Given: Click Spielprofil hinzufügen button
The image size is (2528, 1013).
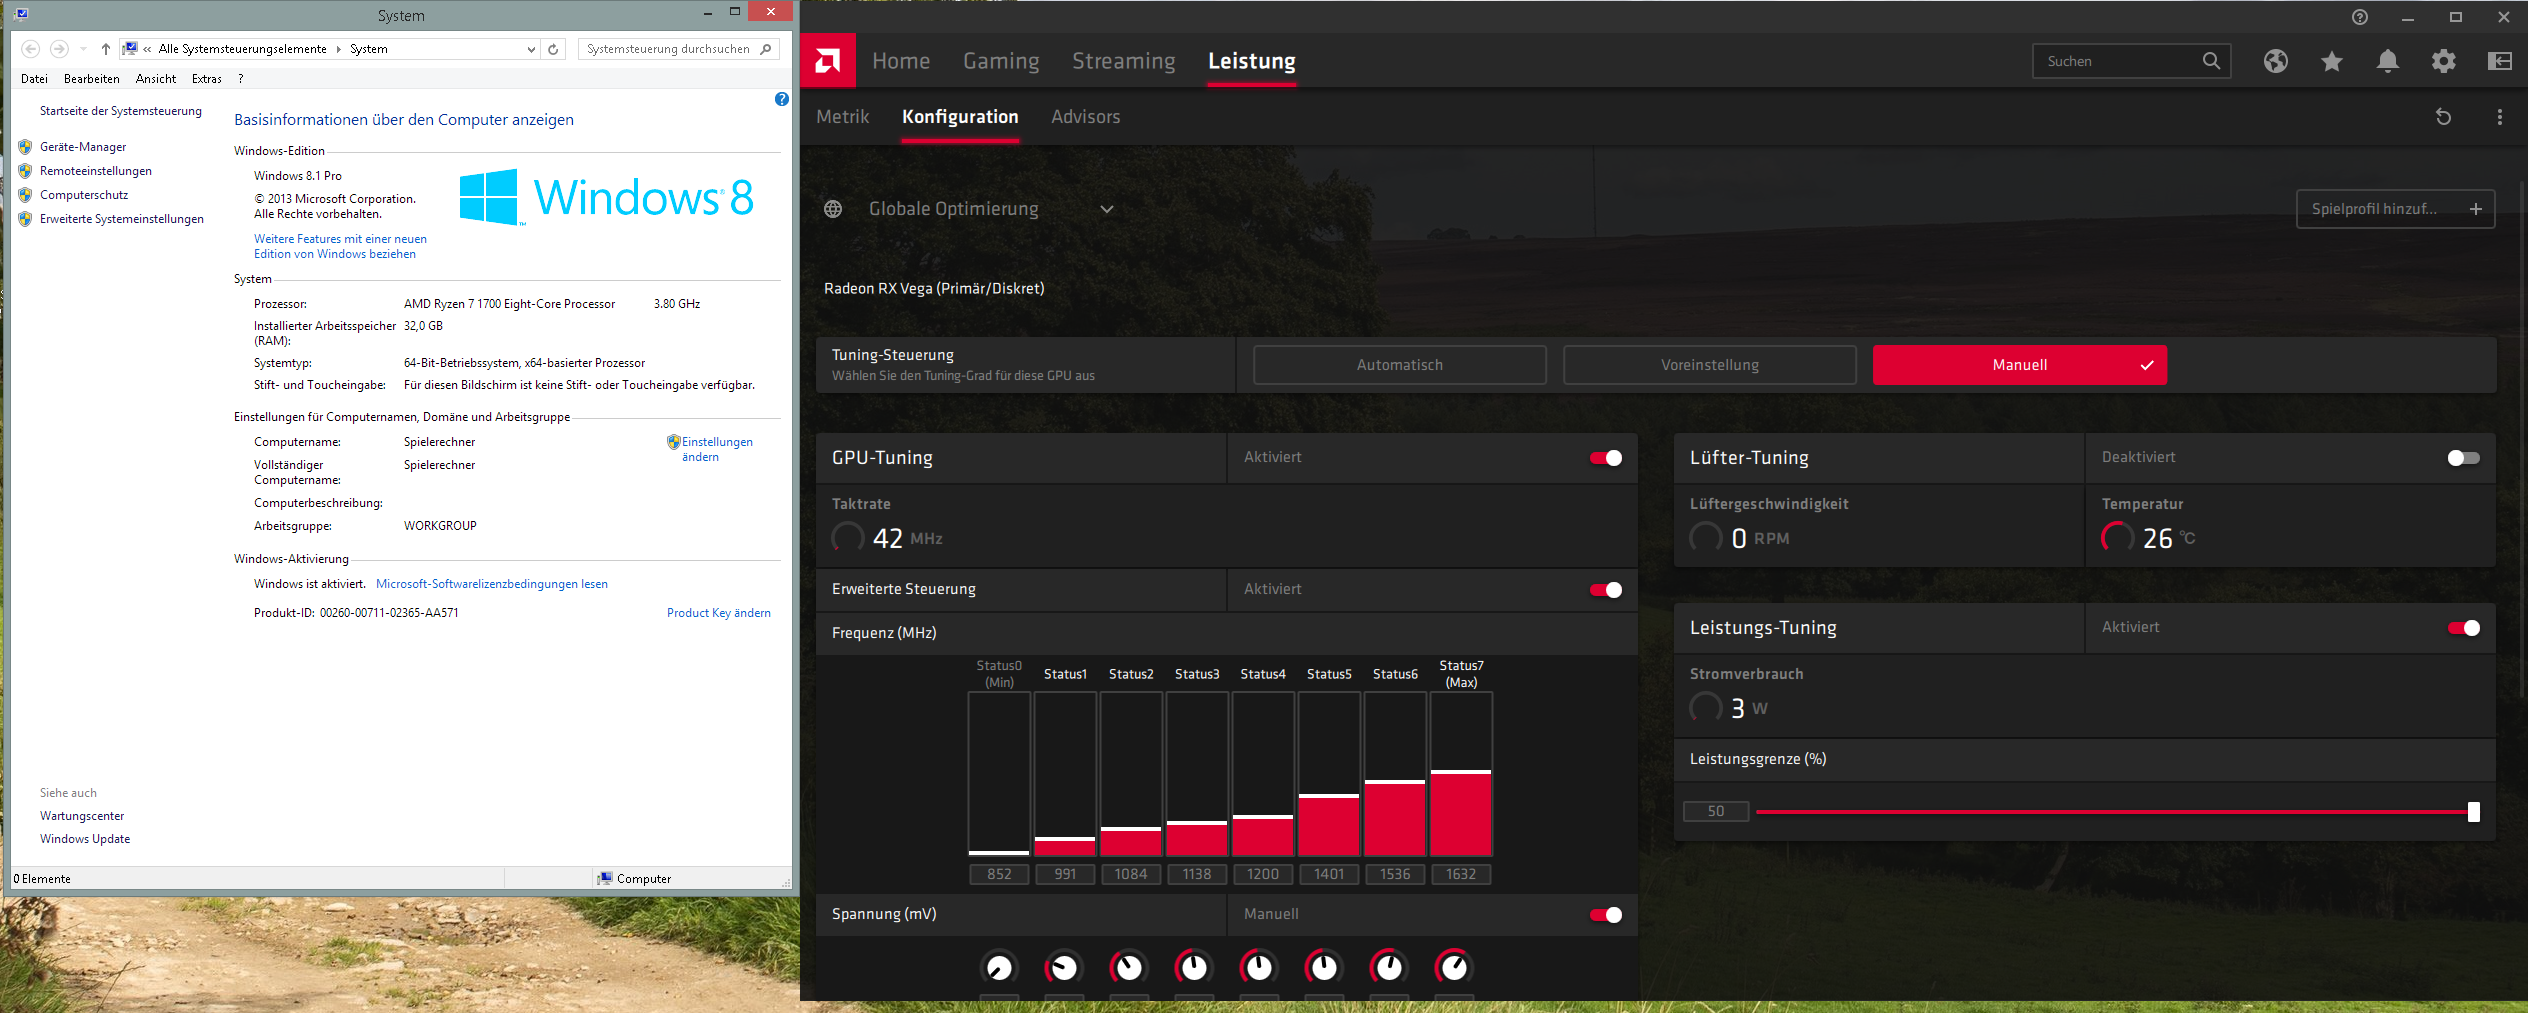Looking at the screenshot, I should point(2396,209).
